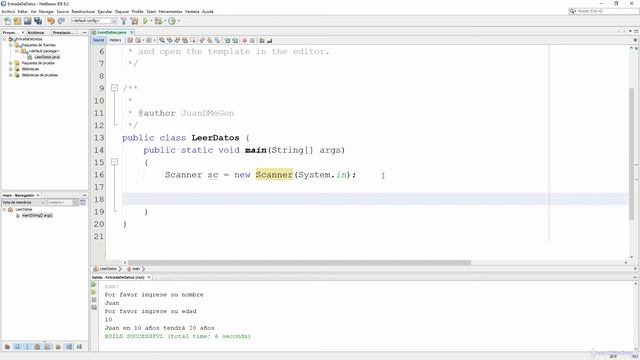Switch to the Prestaciones tab
This screenshot has width=640, height=360.
(x=63, y=32)
